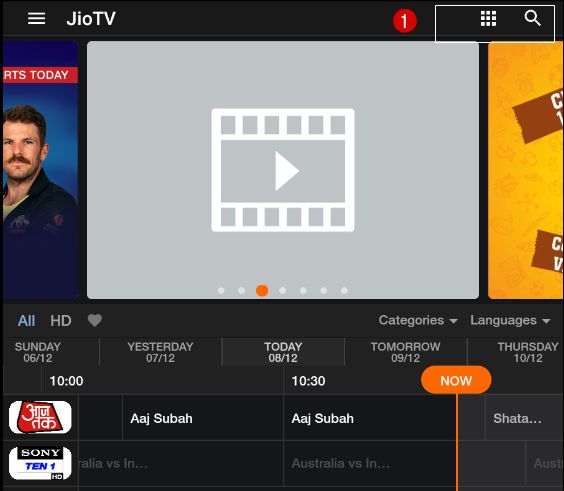
Task: Click the JioTV app title
Action: [x=91, y=19]
